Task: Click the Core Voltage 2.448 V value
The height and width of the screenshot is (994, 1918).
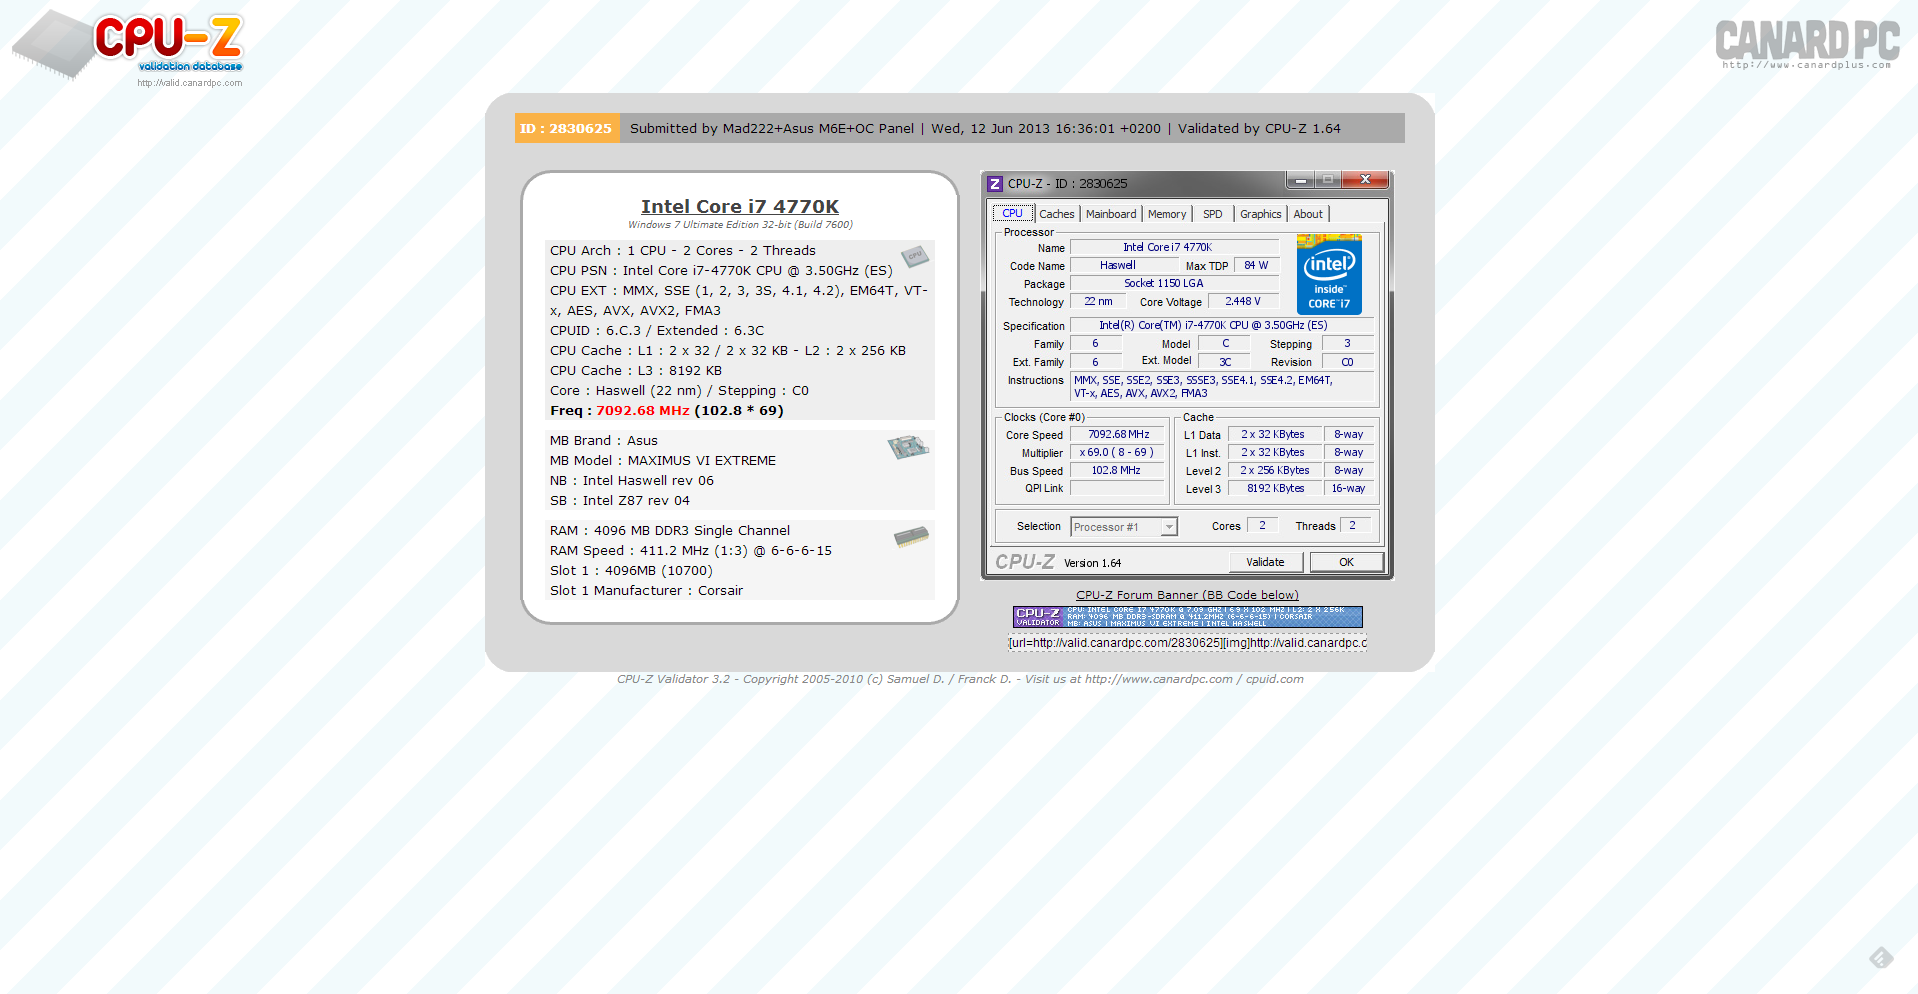Action: pyautogui.click(x=1243, y=302)
